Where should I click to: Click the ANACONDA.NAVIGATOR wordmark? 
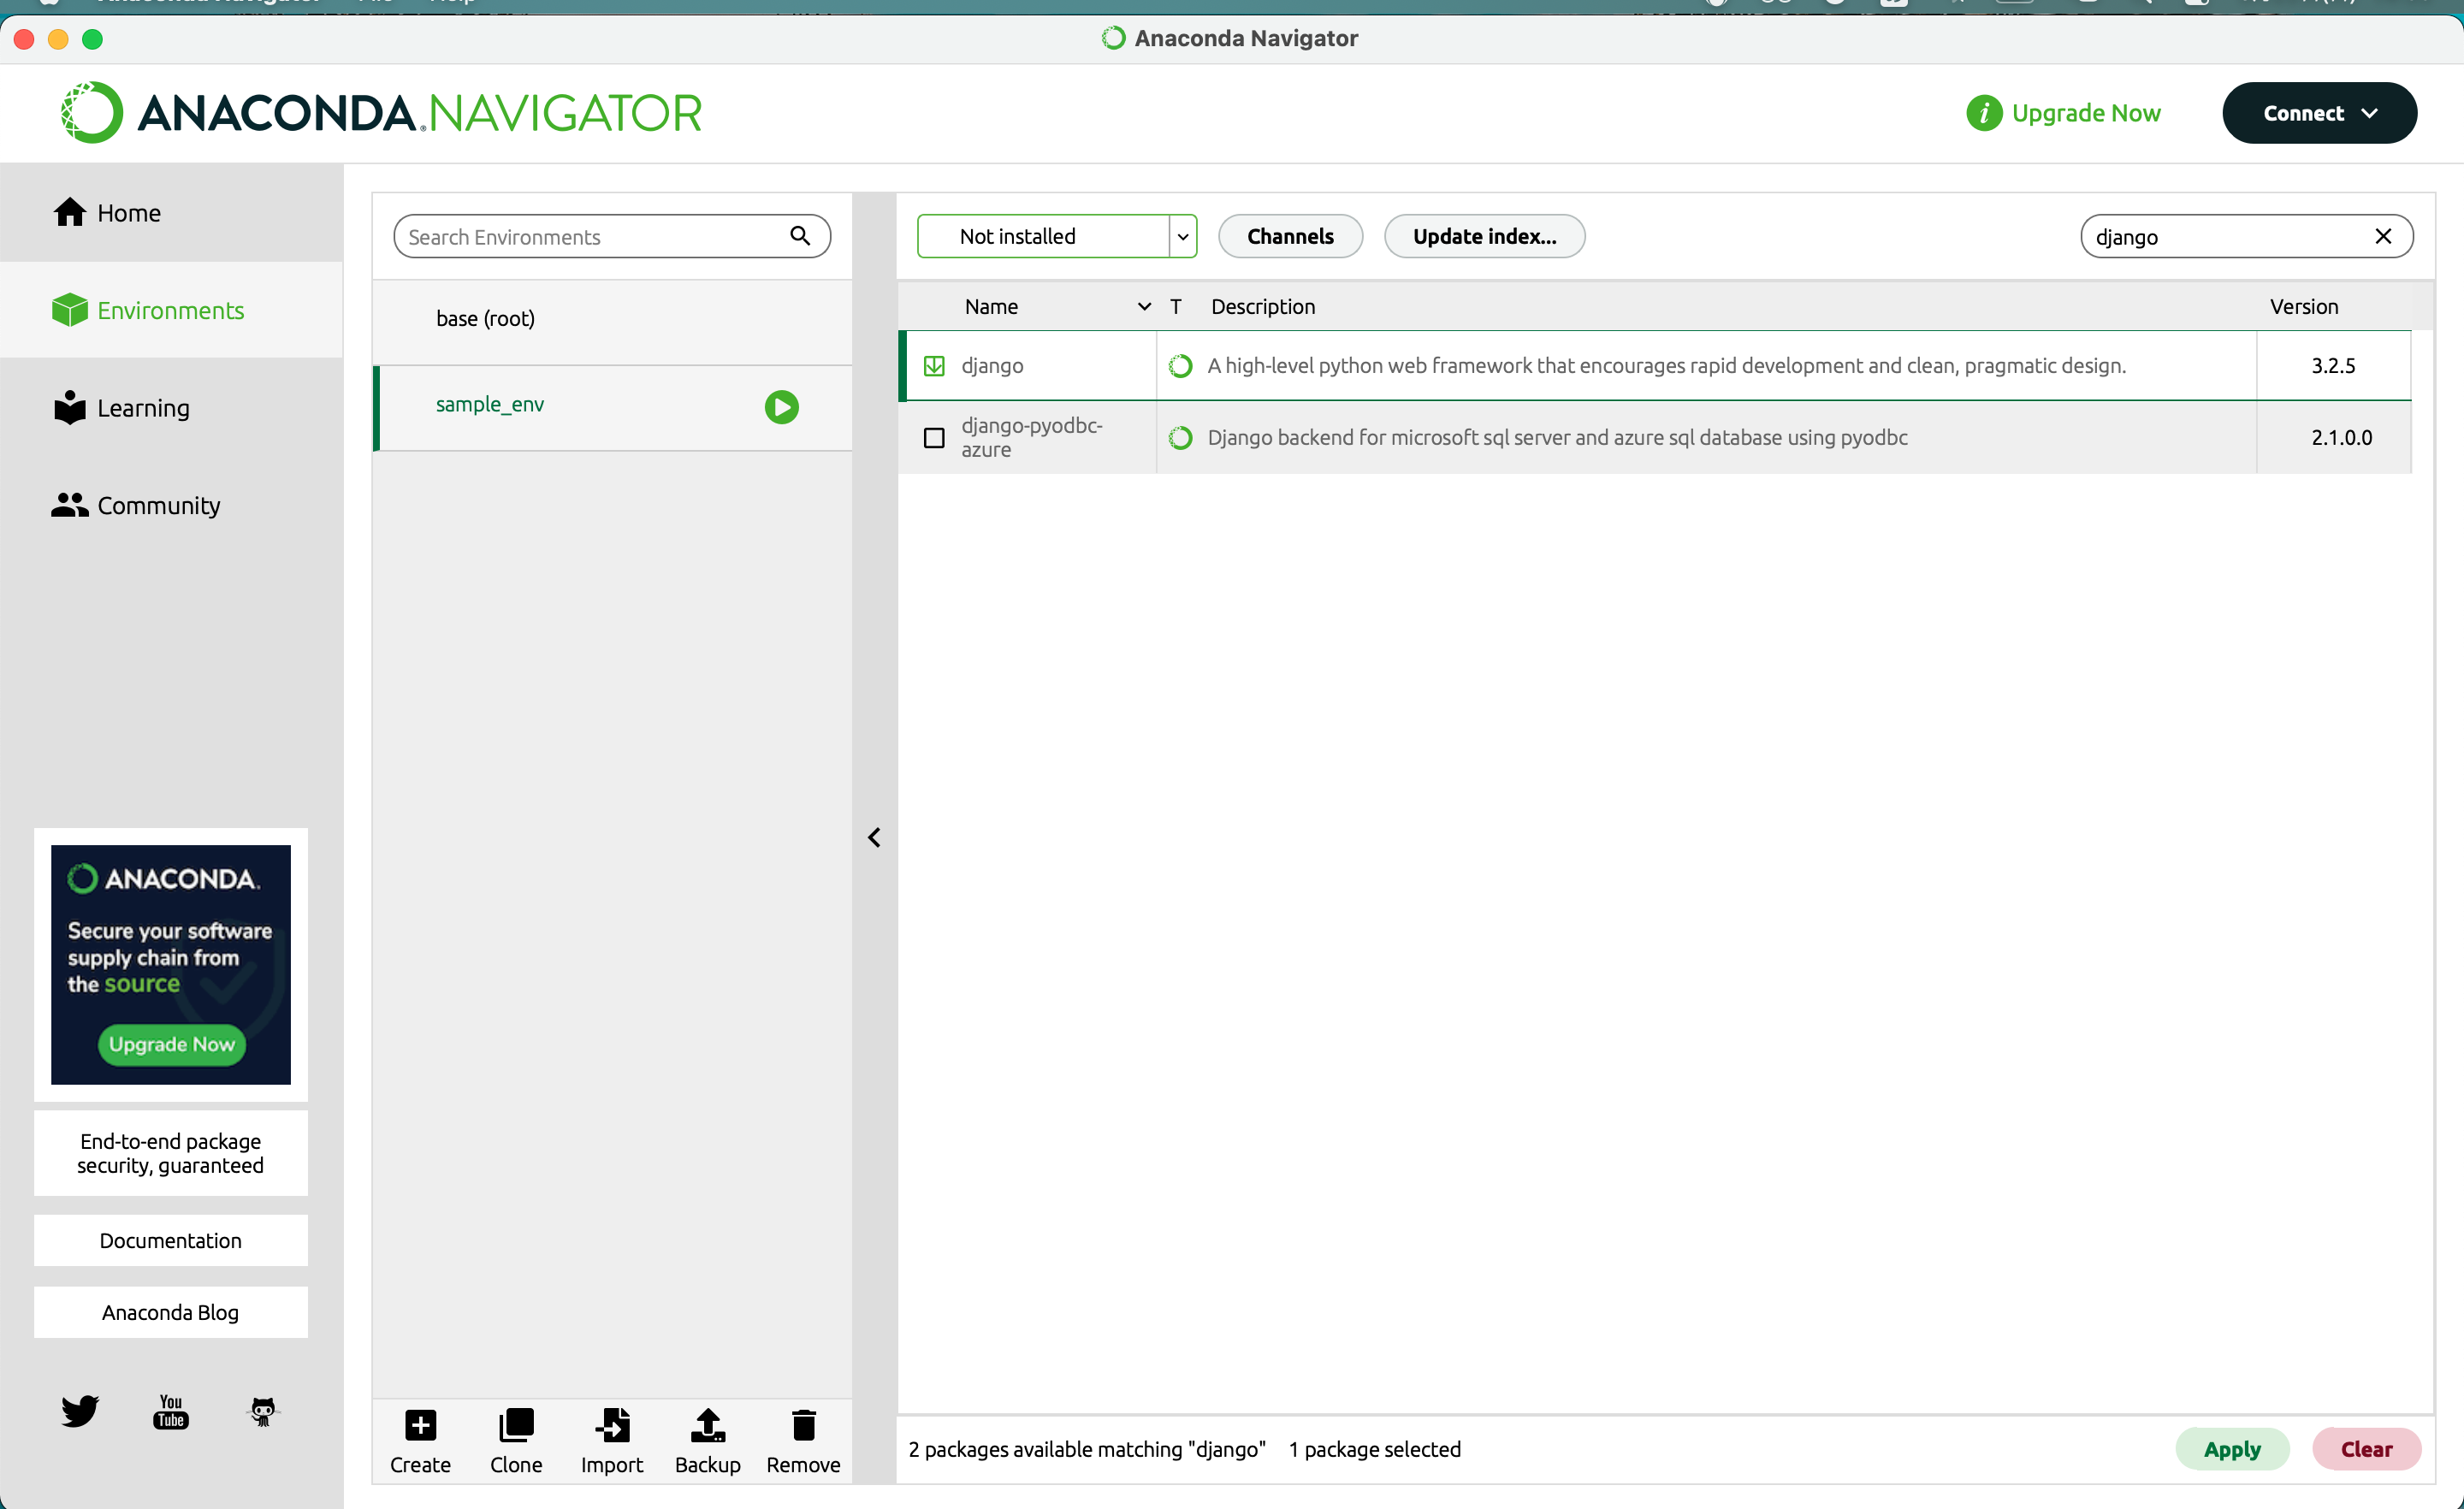[420, 112]
